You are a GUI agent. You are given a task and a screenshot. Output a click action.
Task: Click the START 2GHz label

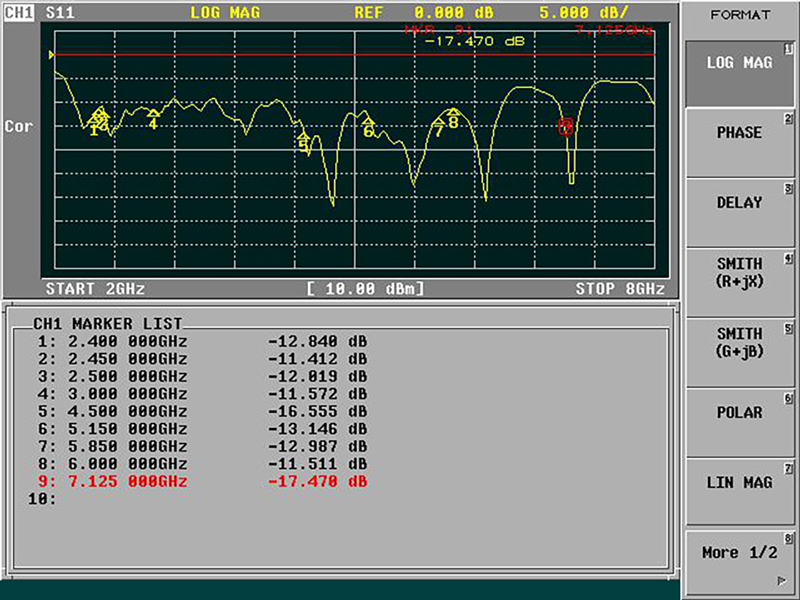click(95, 289)
